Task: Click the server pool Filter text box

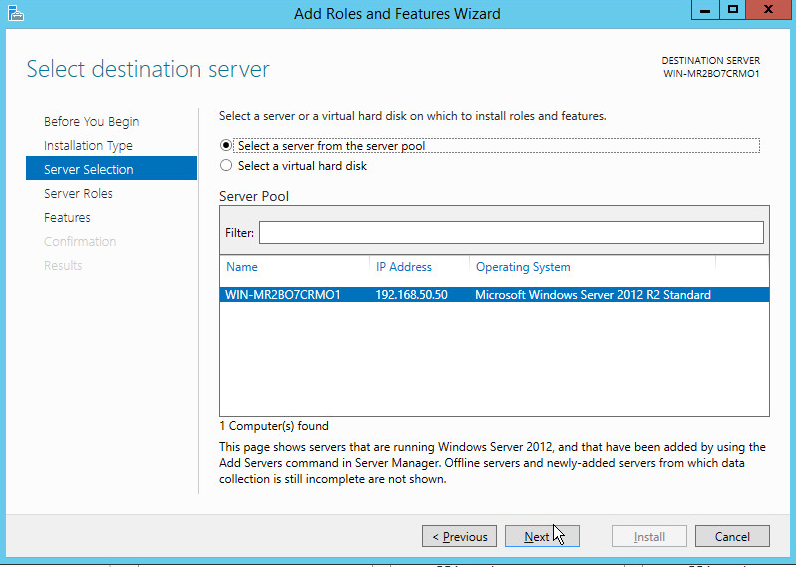Action: (x=511, y=233)
